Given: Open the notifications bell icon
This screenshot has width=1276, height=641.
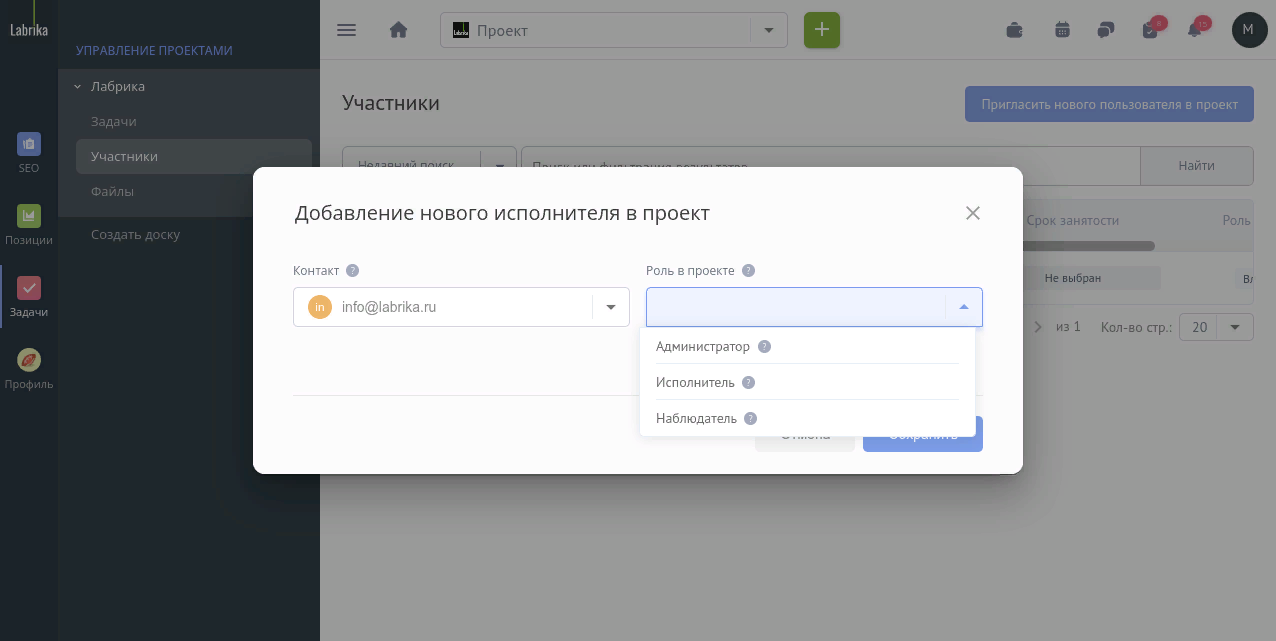Looking at the screenshot, I should 1195,29.
